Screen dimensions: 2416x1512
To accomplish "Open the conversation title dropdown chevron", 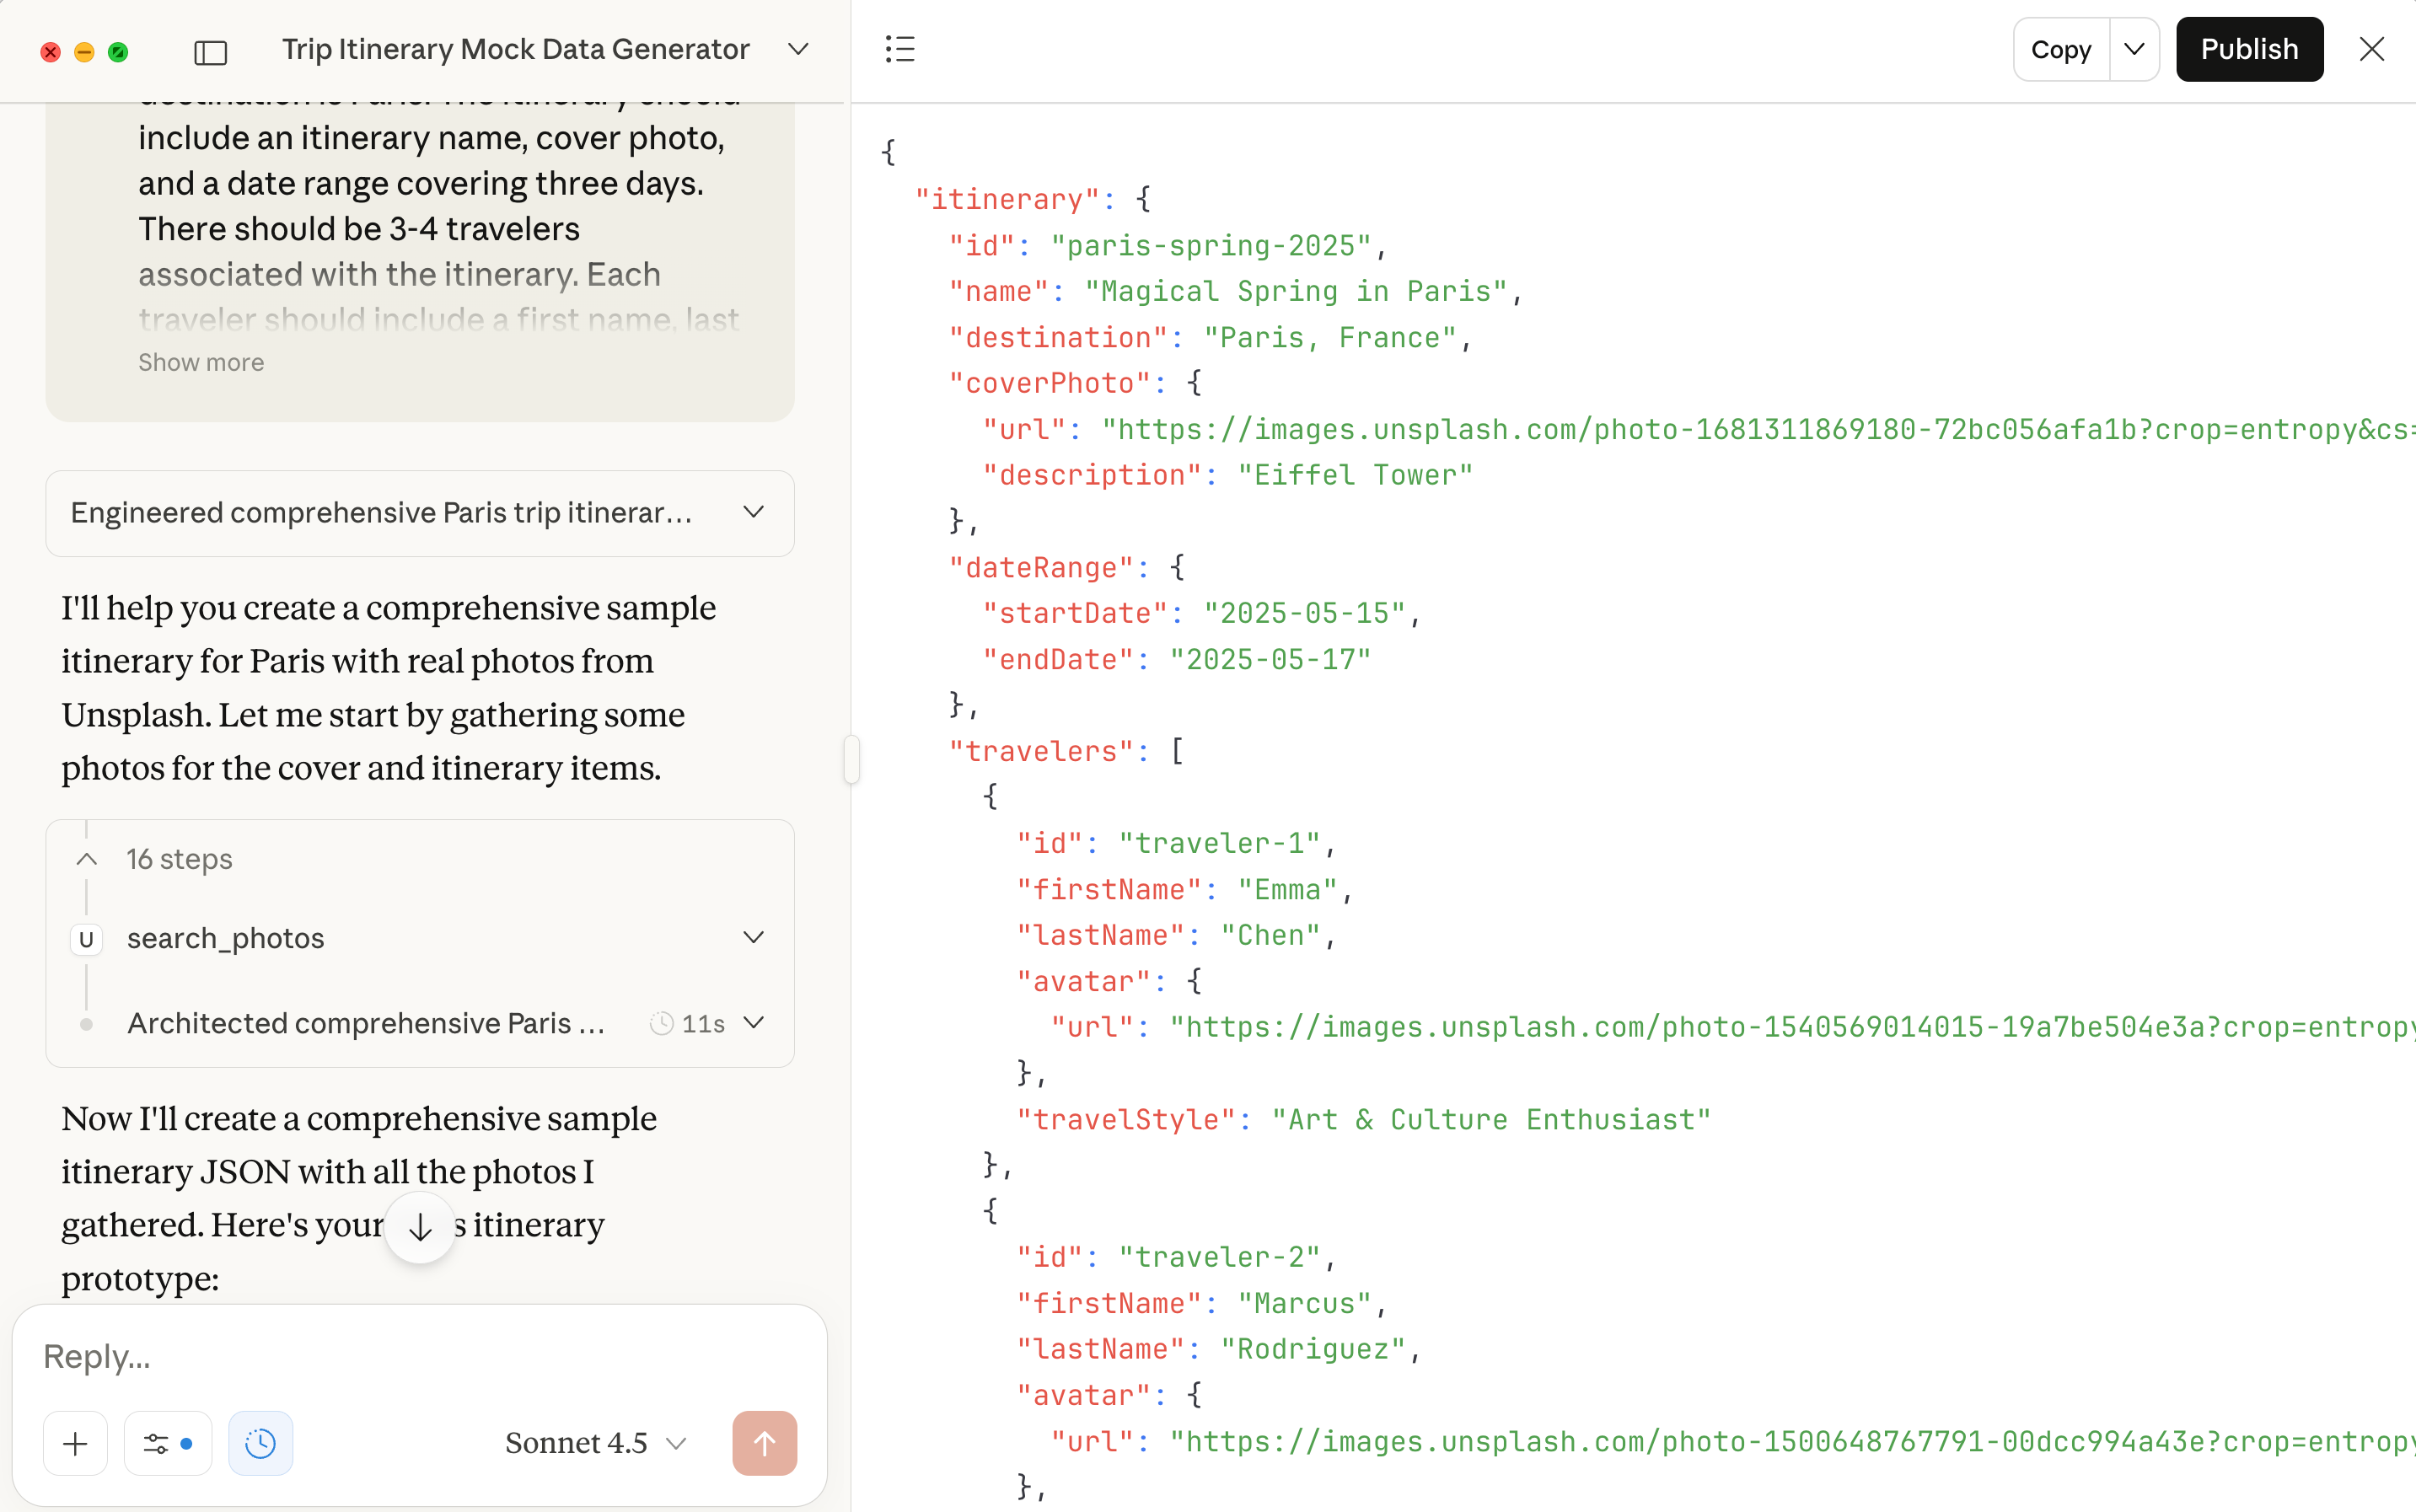I will point(797,49).
